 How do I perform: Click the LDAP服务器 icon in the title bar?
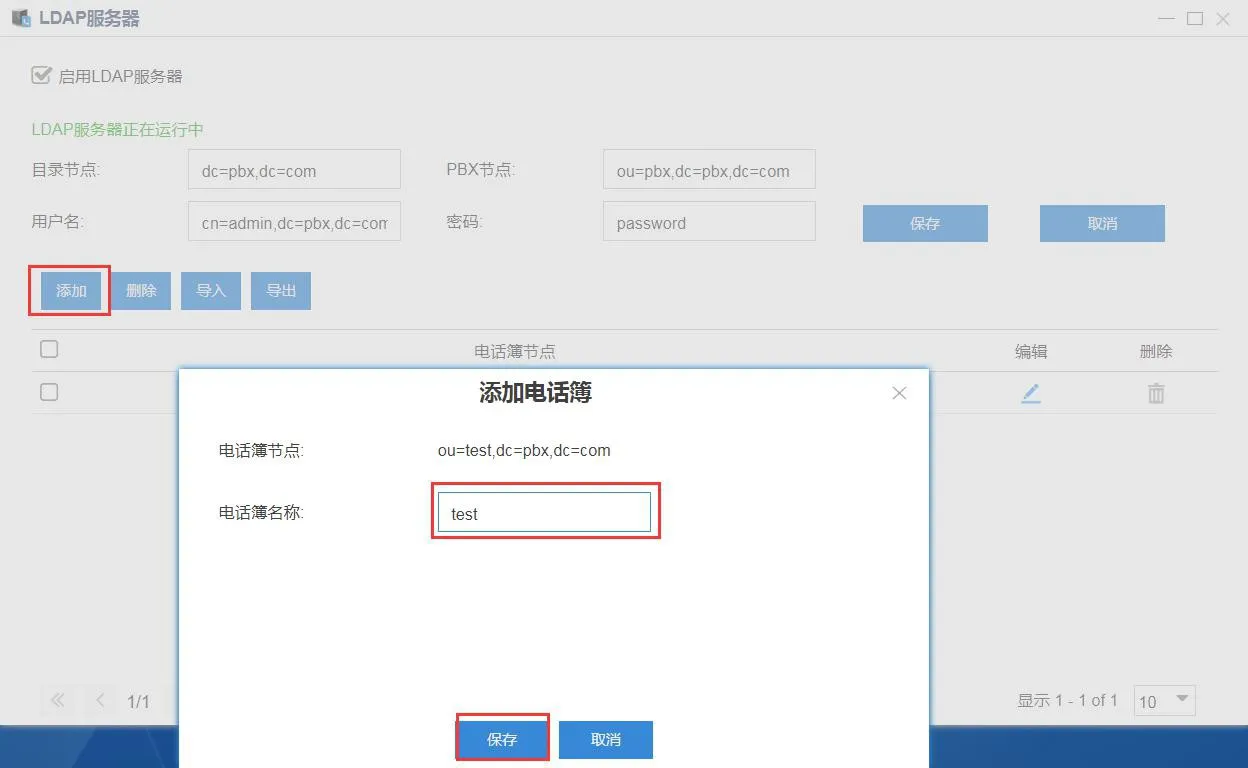tap(21, 17)
